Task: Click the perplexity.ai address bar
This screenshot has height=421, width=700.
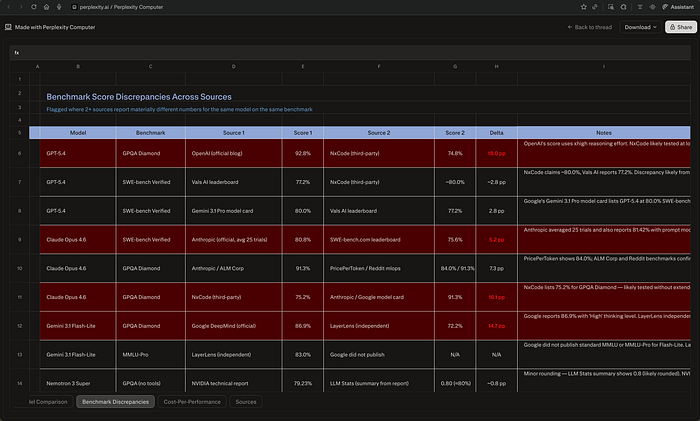Action: 121,7
